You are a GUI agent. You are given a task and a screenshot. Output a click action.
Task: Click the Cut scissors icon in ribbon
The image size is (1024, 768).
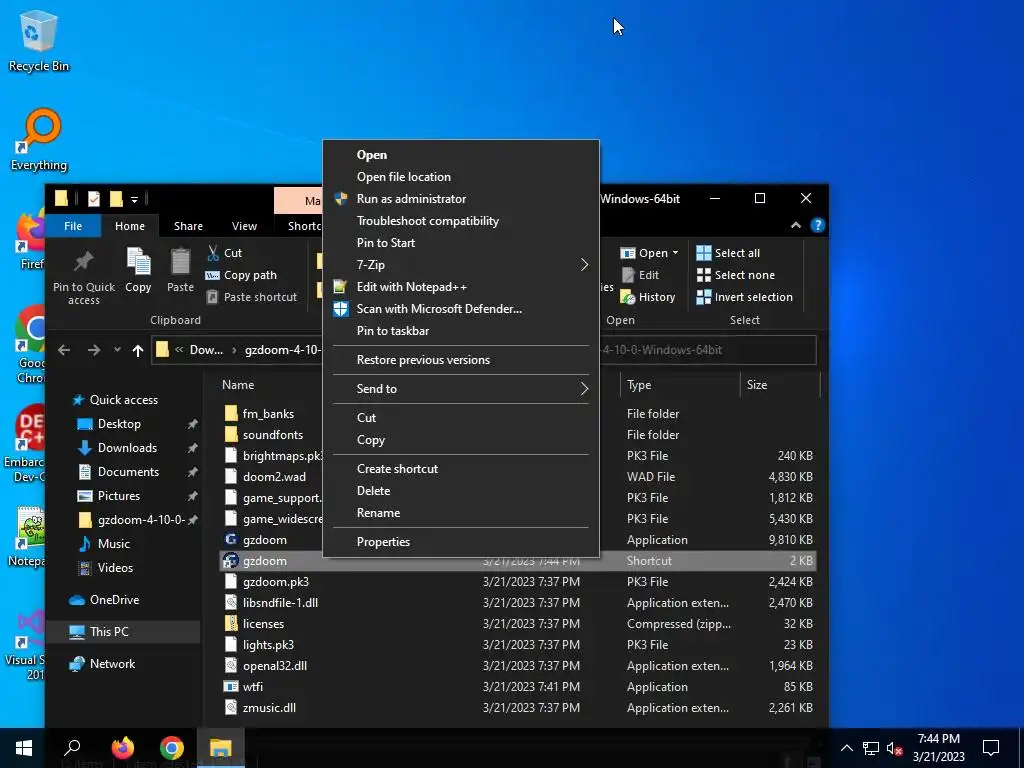point(213,253)
